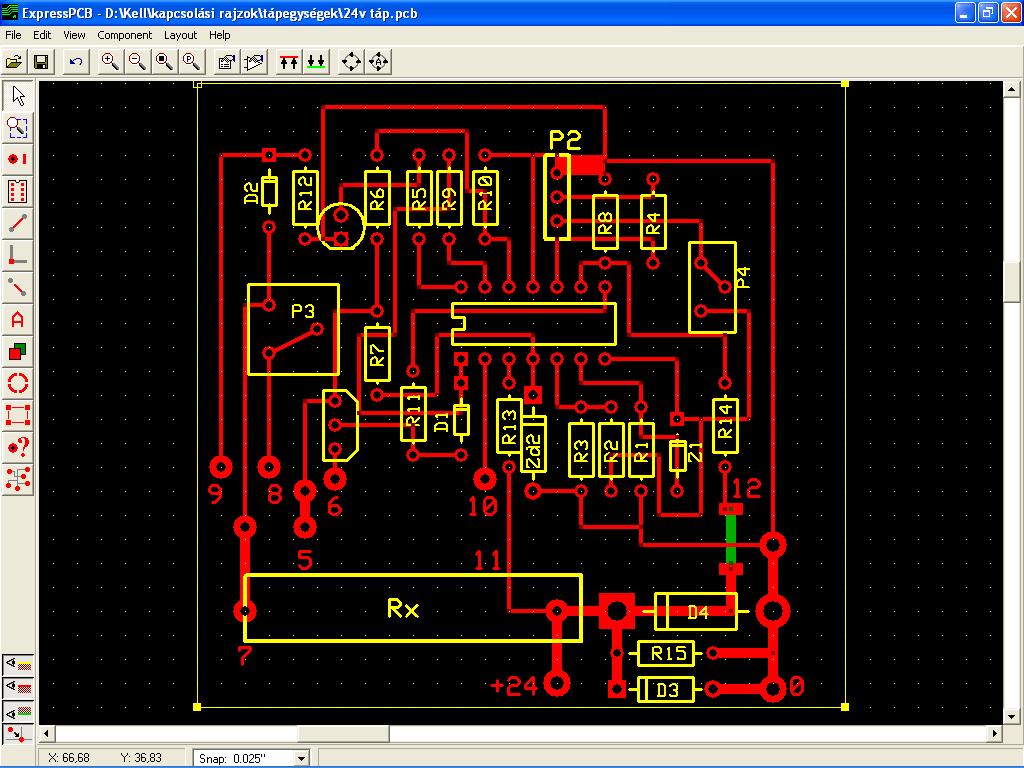
Task: Toggle top copper layer visibility
Action: [18, 688]
